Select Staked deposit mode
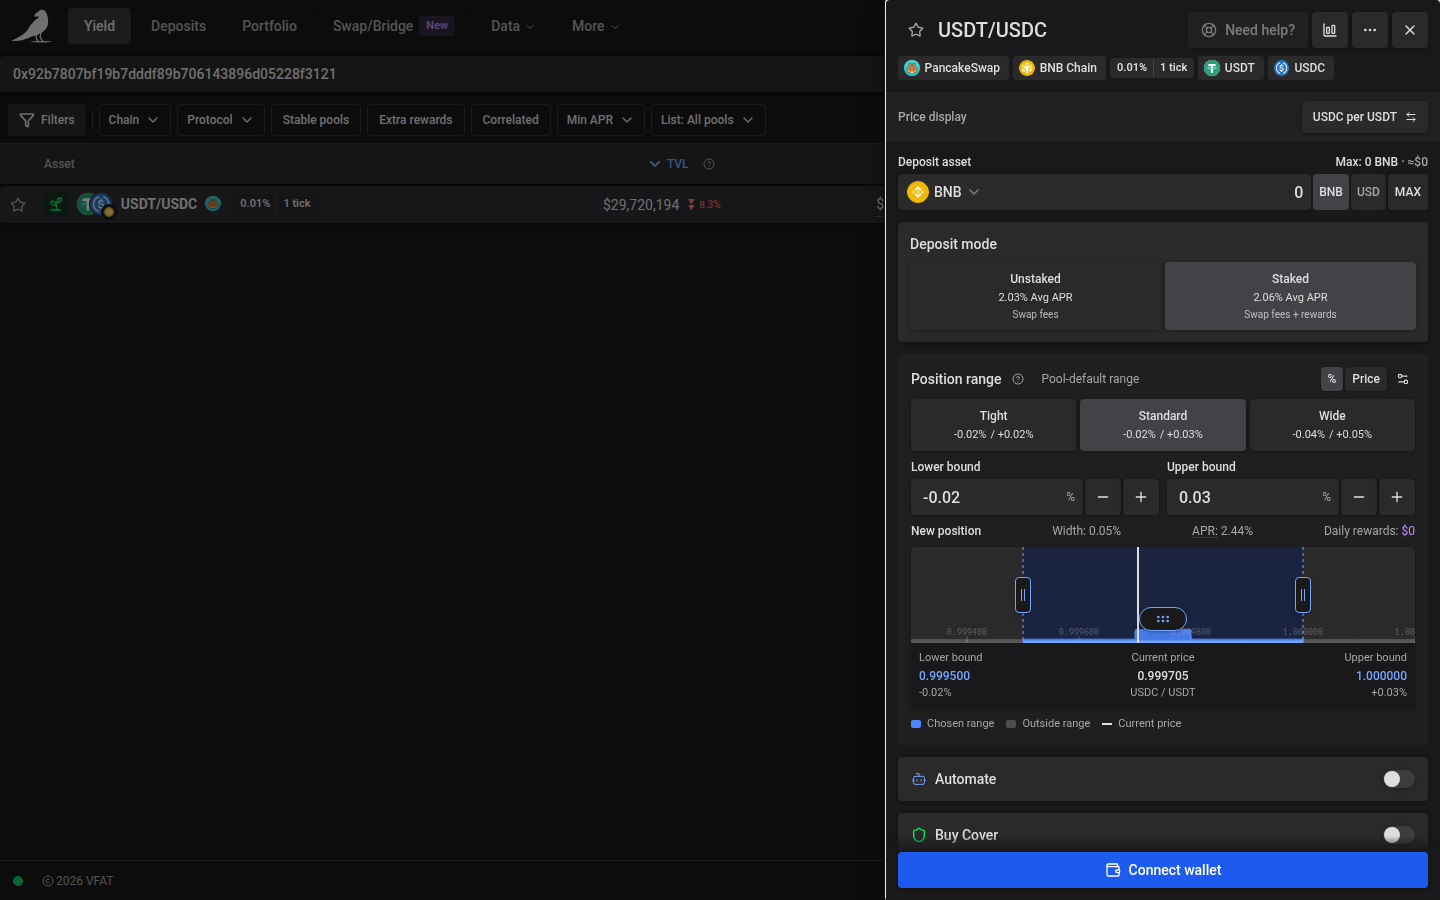The image size is (1440, 900). coord(1290,296)
